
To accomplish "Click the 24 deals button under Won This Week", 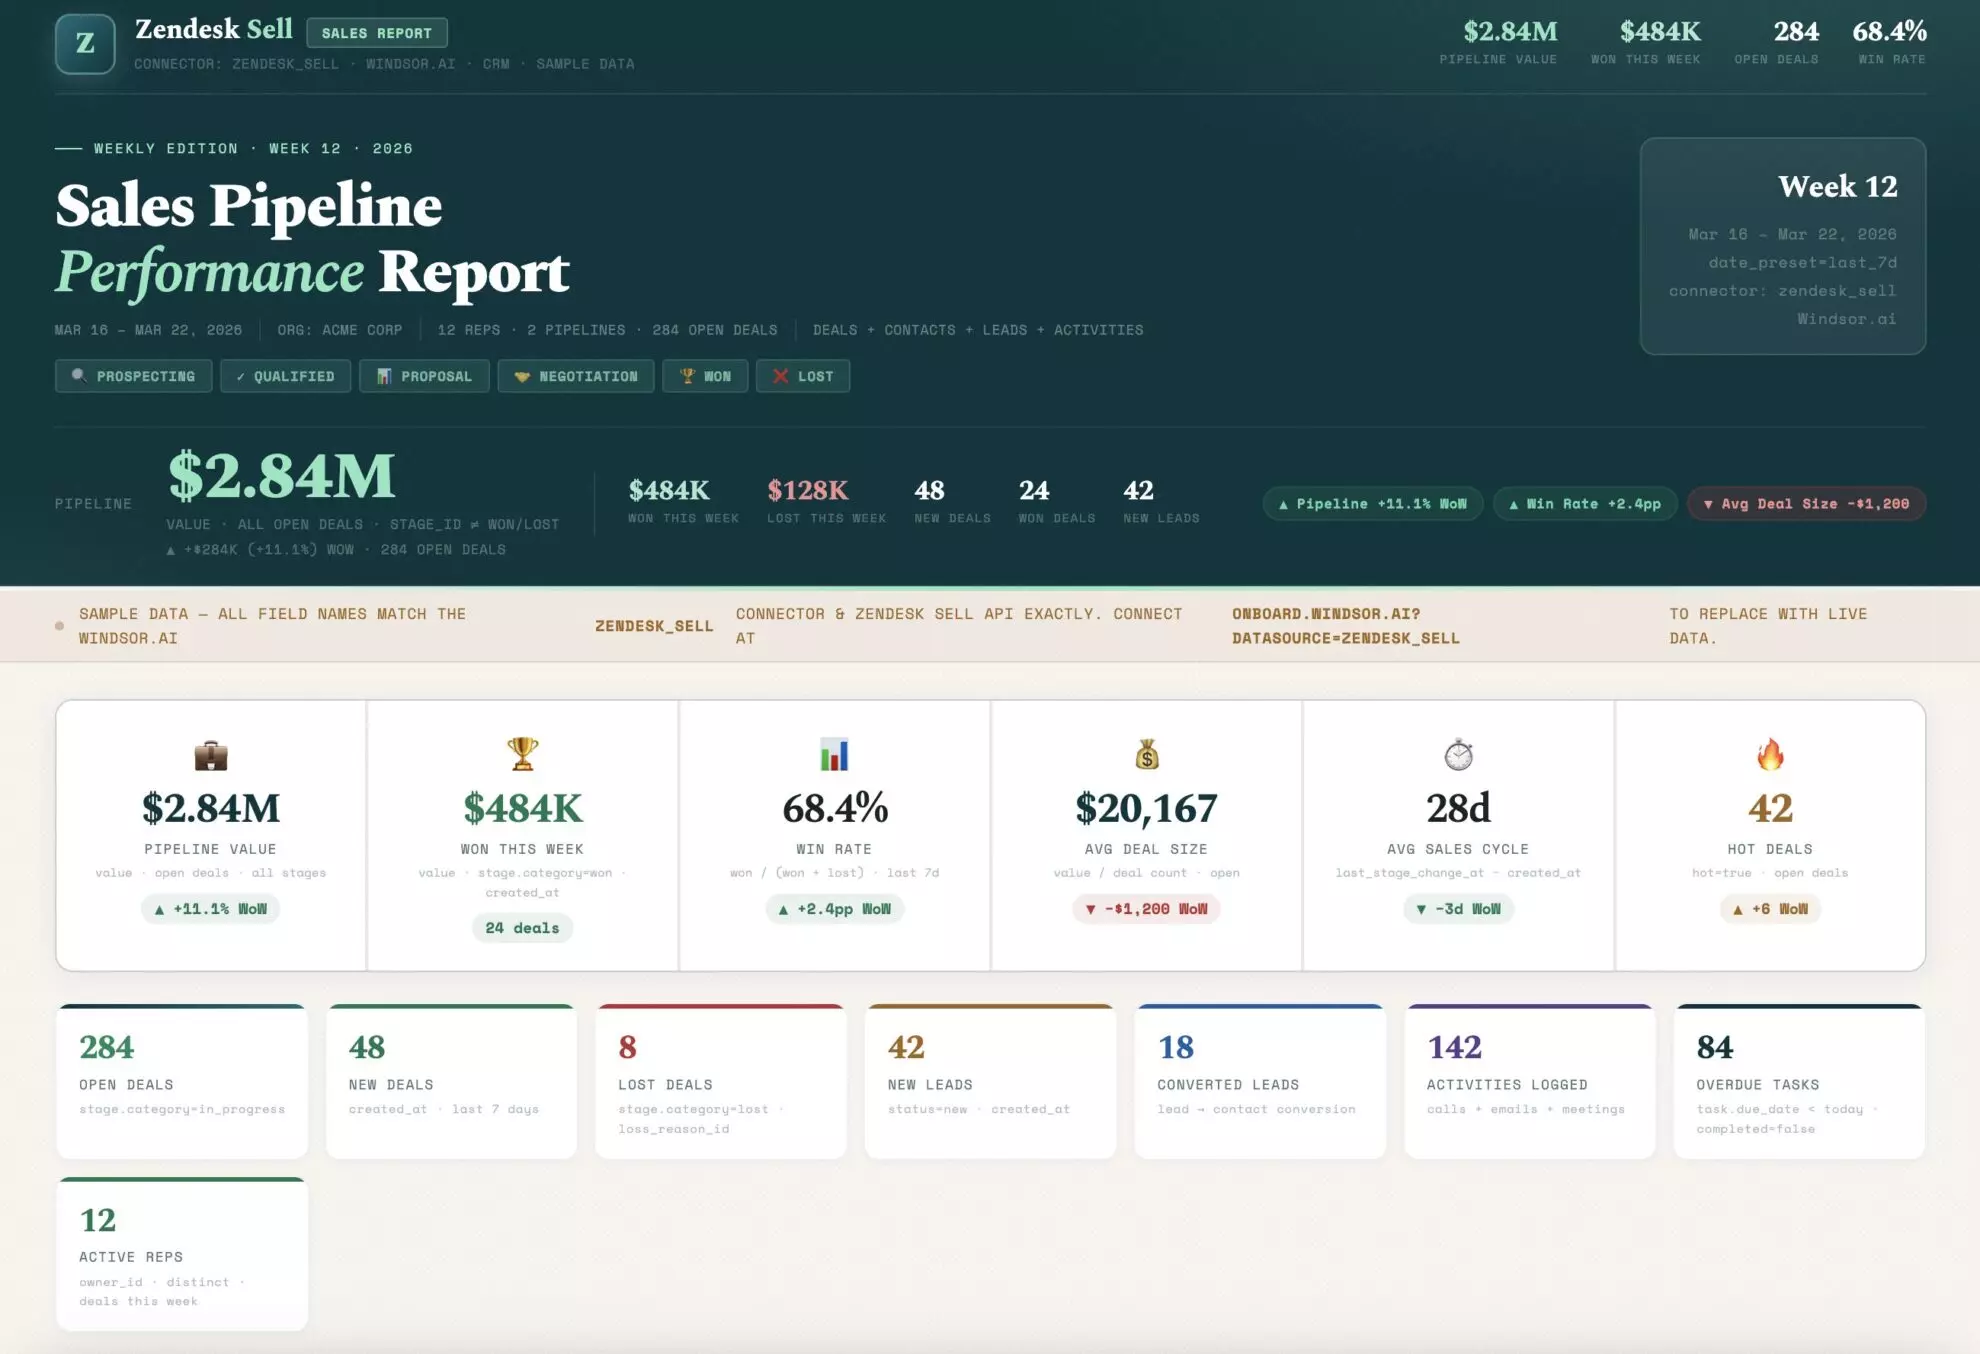I will point(522,928).
